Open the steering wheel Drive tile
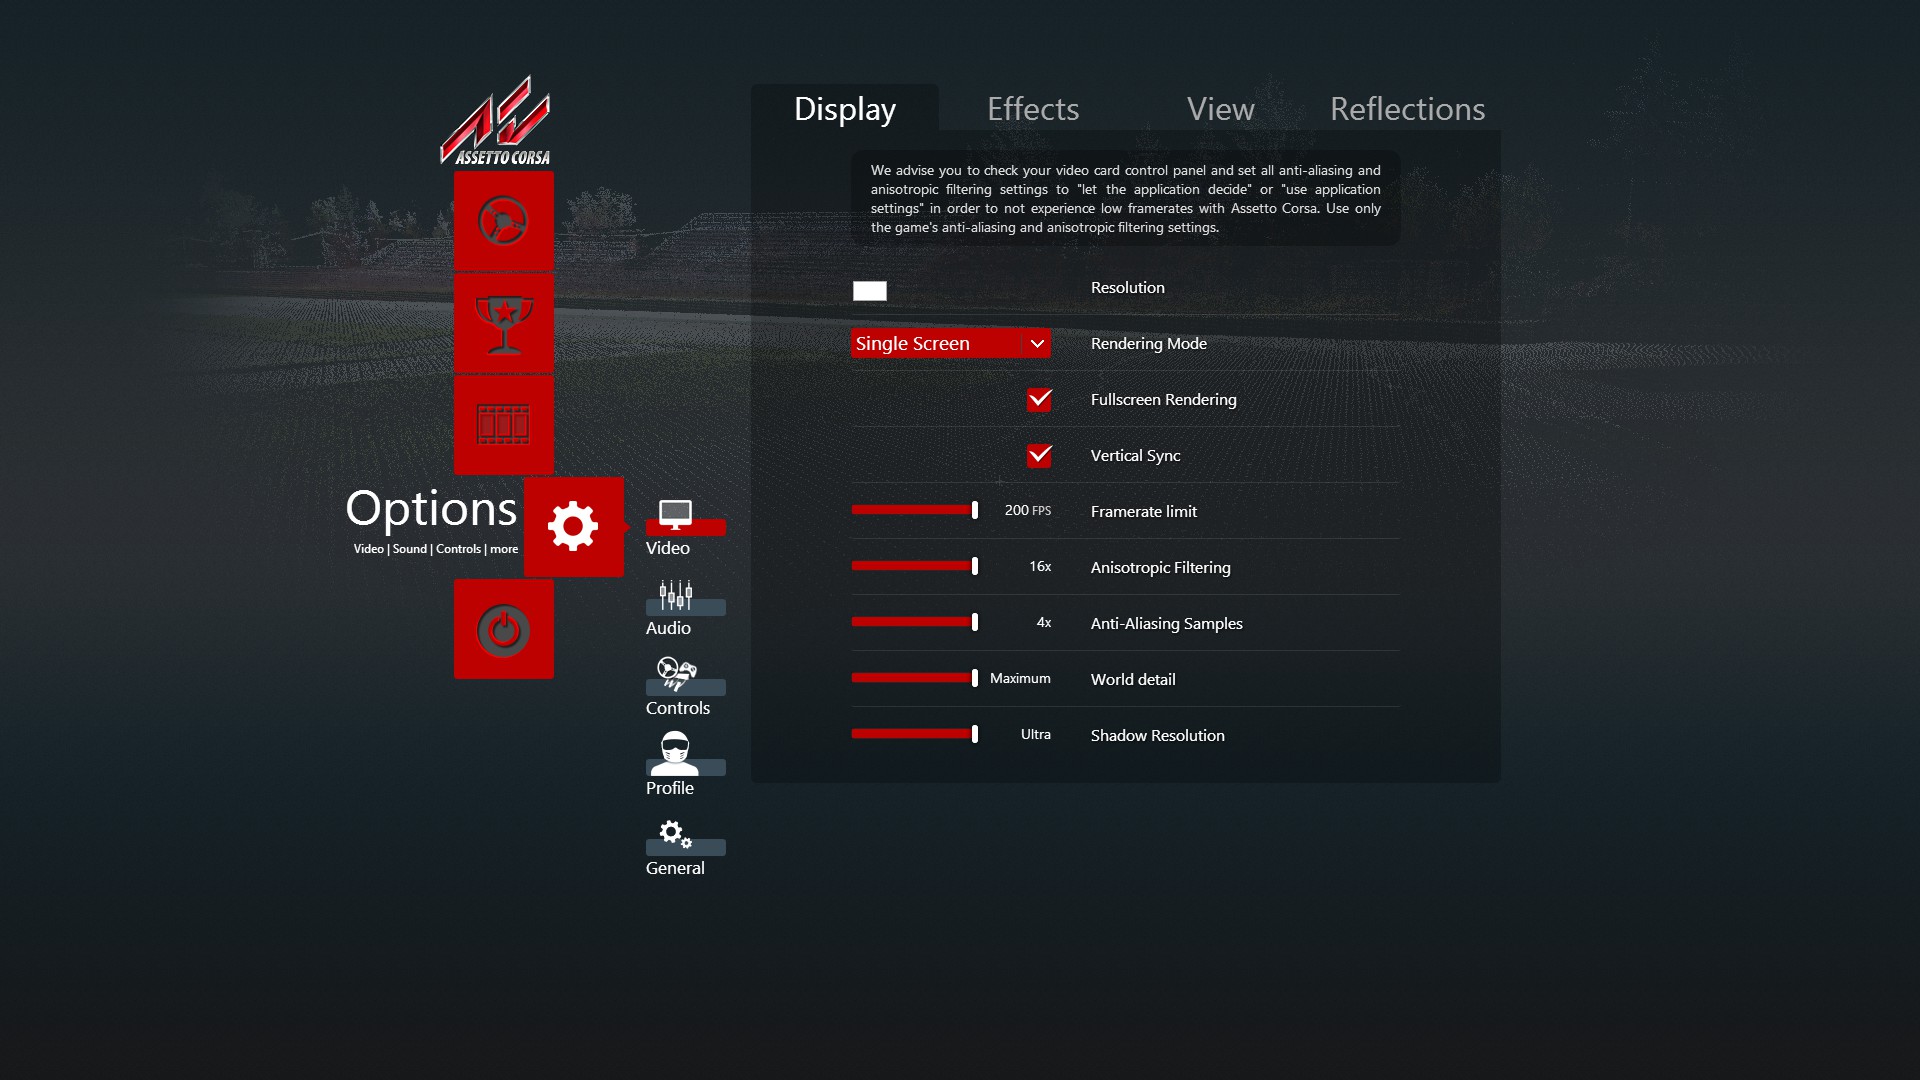This screenshot has height=1080, width=1920. (x=503, y=221)
